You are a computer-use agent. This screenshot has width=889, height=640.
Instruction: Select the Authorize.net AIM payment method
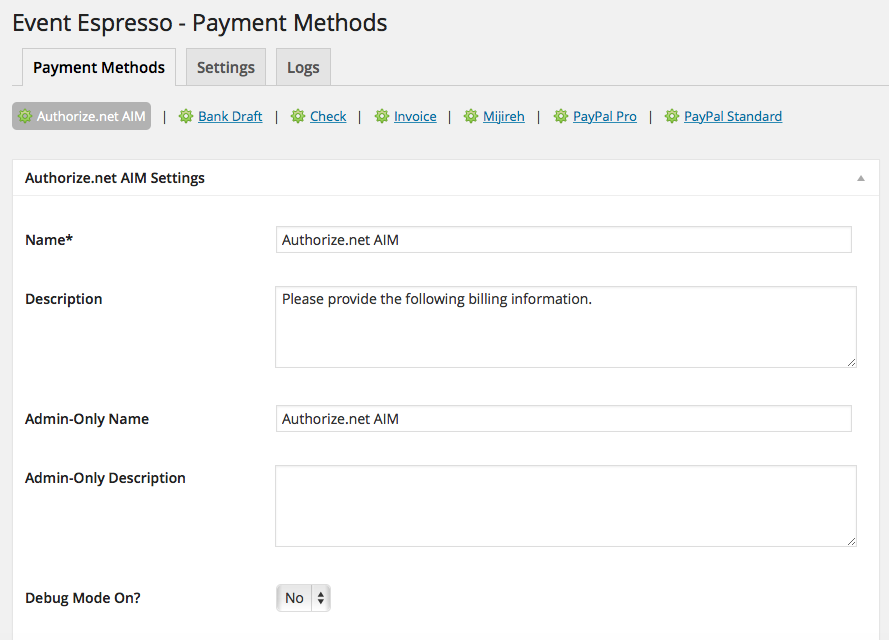(x=82, y=116)
